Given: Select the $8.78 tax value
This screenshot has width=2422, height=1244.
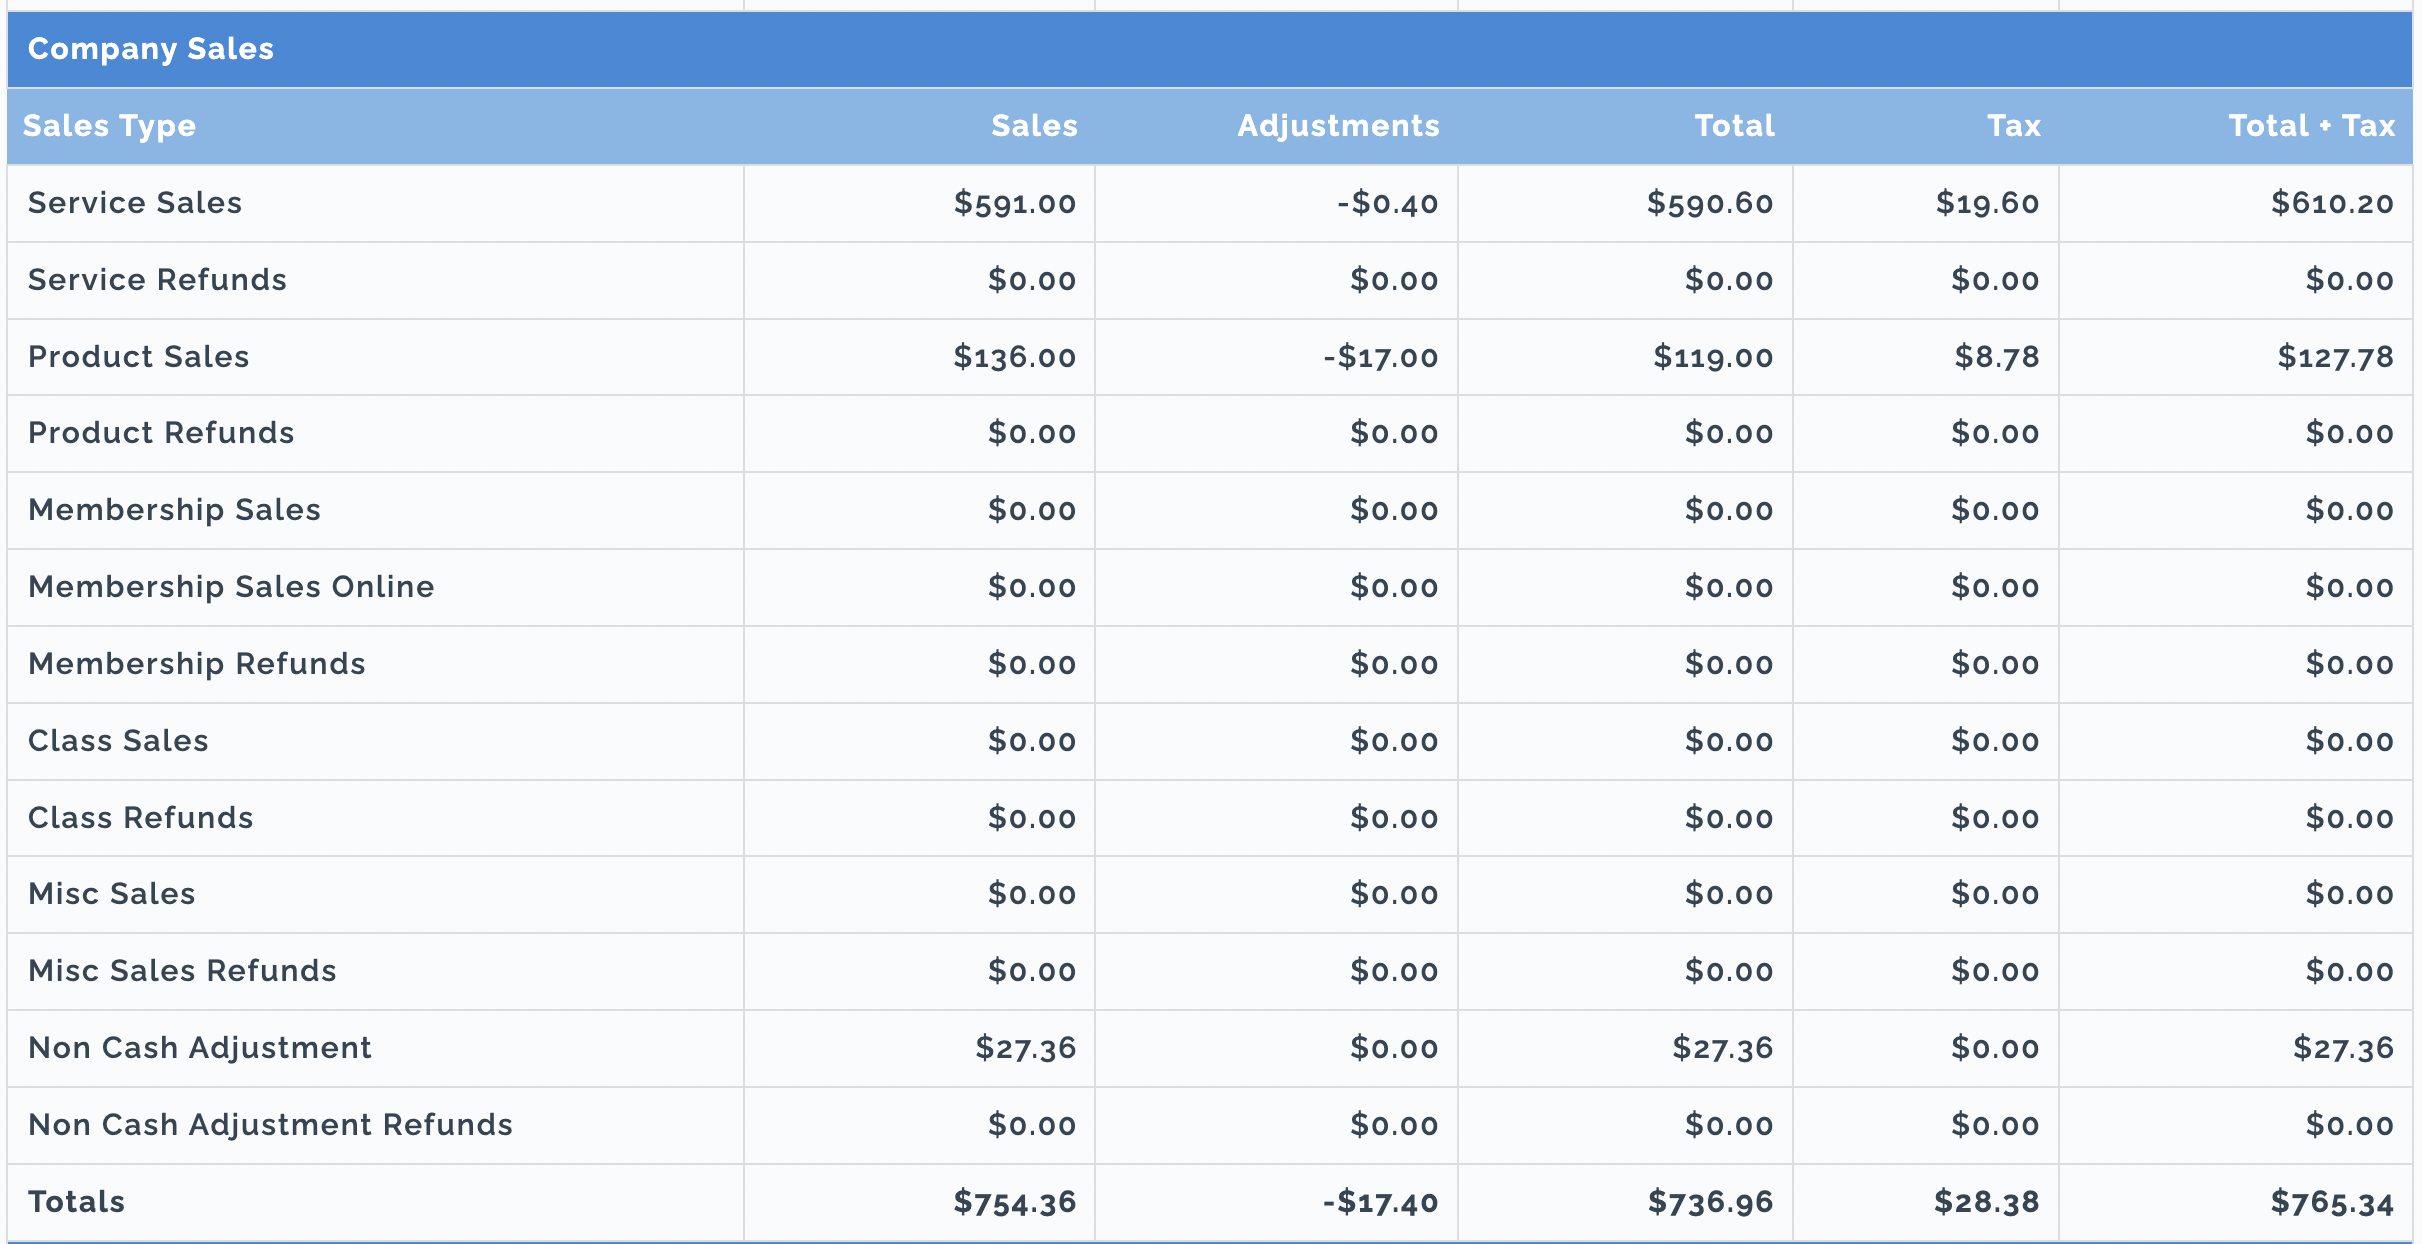Looking at the screenshot, I should tap(1997, 357).
